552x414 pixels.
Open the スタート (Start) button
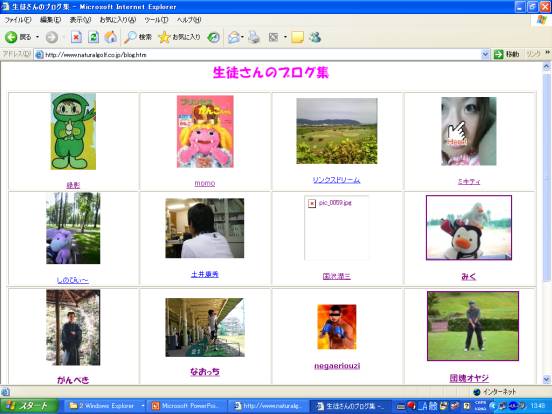pyautogui.click(x=29, y=406)
